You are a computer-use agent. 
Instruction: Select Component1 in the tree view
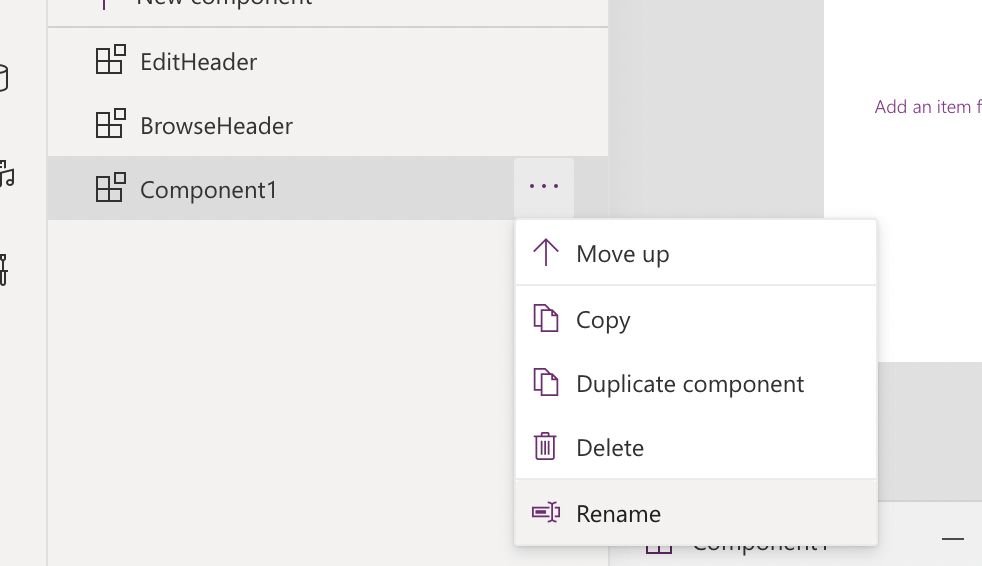208,190
